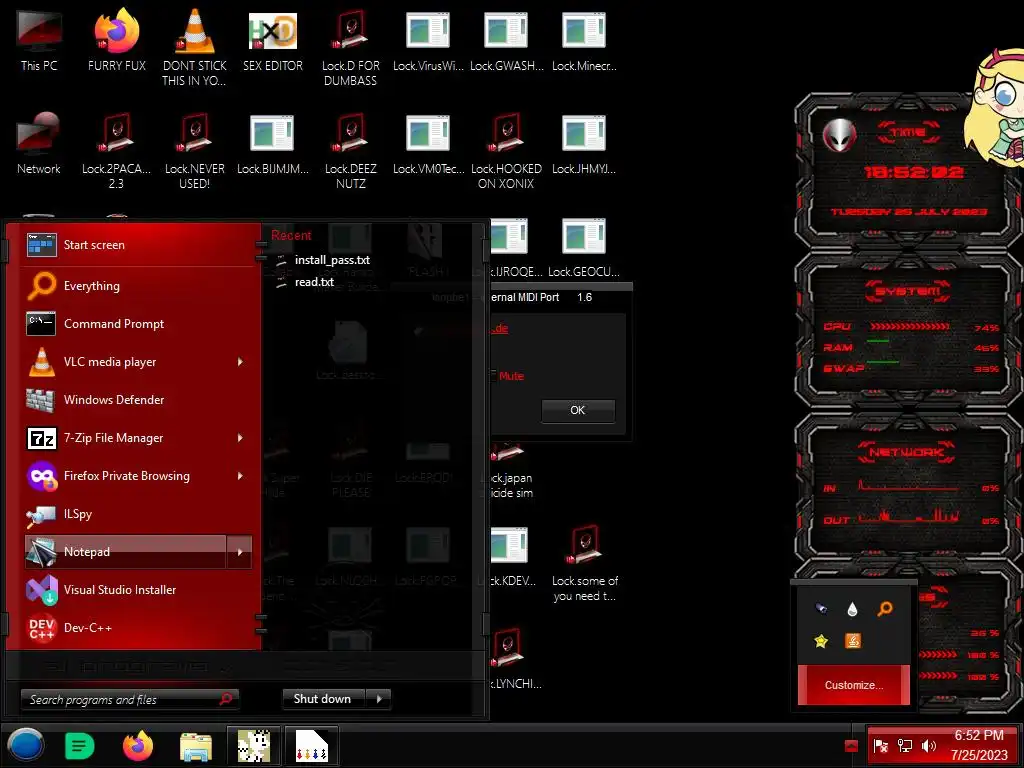Viewport: 1024px width, 768px height.
Task: Click the pixelated dog taskbar app
Action: coord(253,746)
